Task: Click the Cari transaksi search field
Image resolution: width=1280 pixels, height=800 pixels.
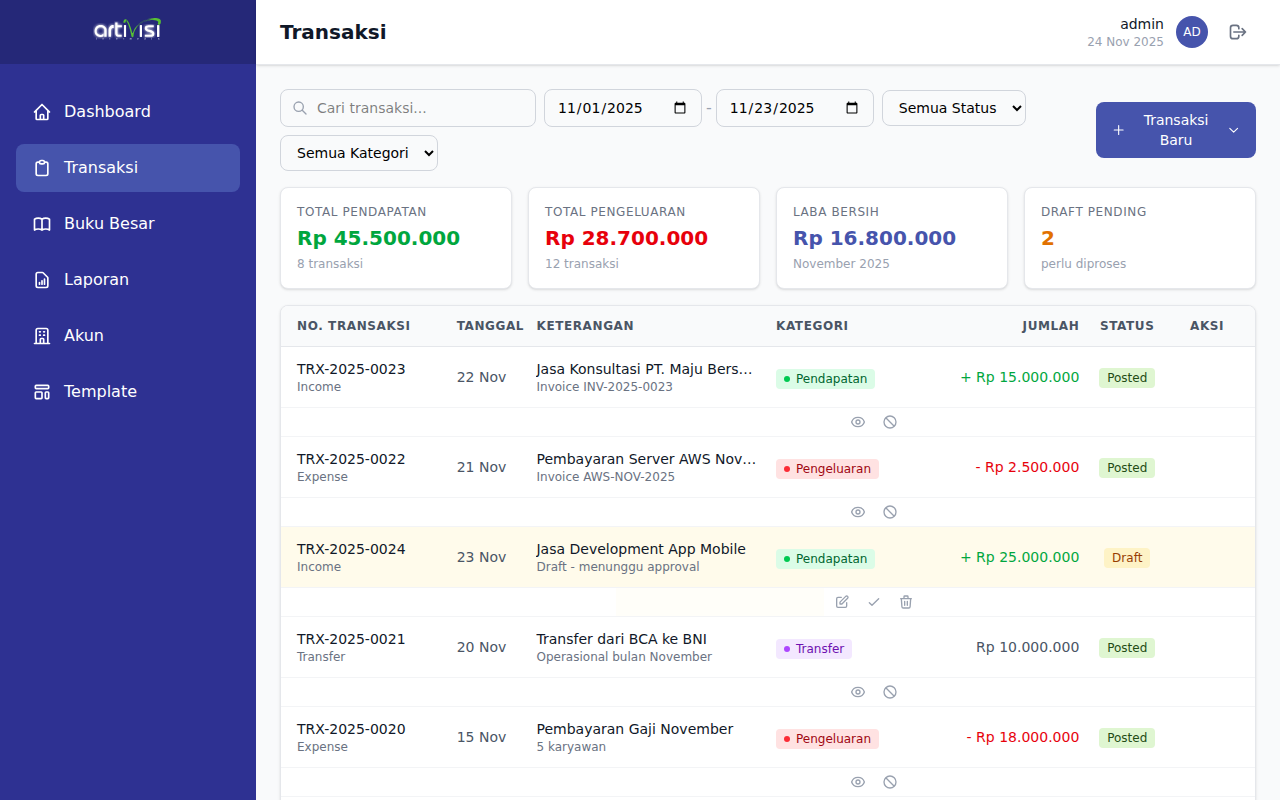Action: pyautogui.click(x=407, y=107)
